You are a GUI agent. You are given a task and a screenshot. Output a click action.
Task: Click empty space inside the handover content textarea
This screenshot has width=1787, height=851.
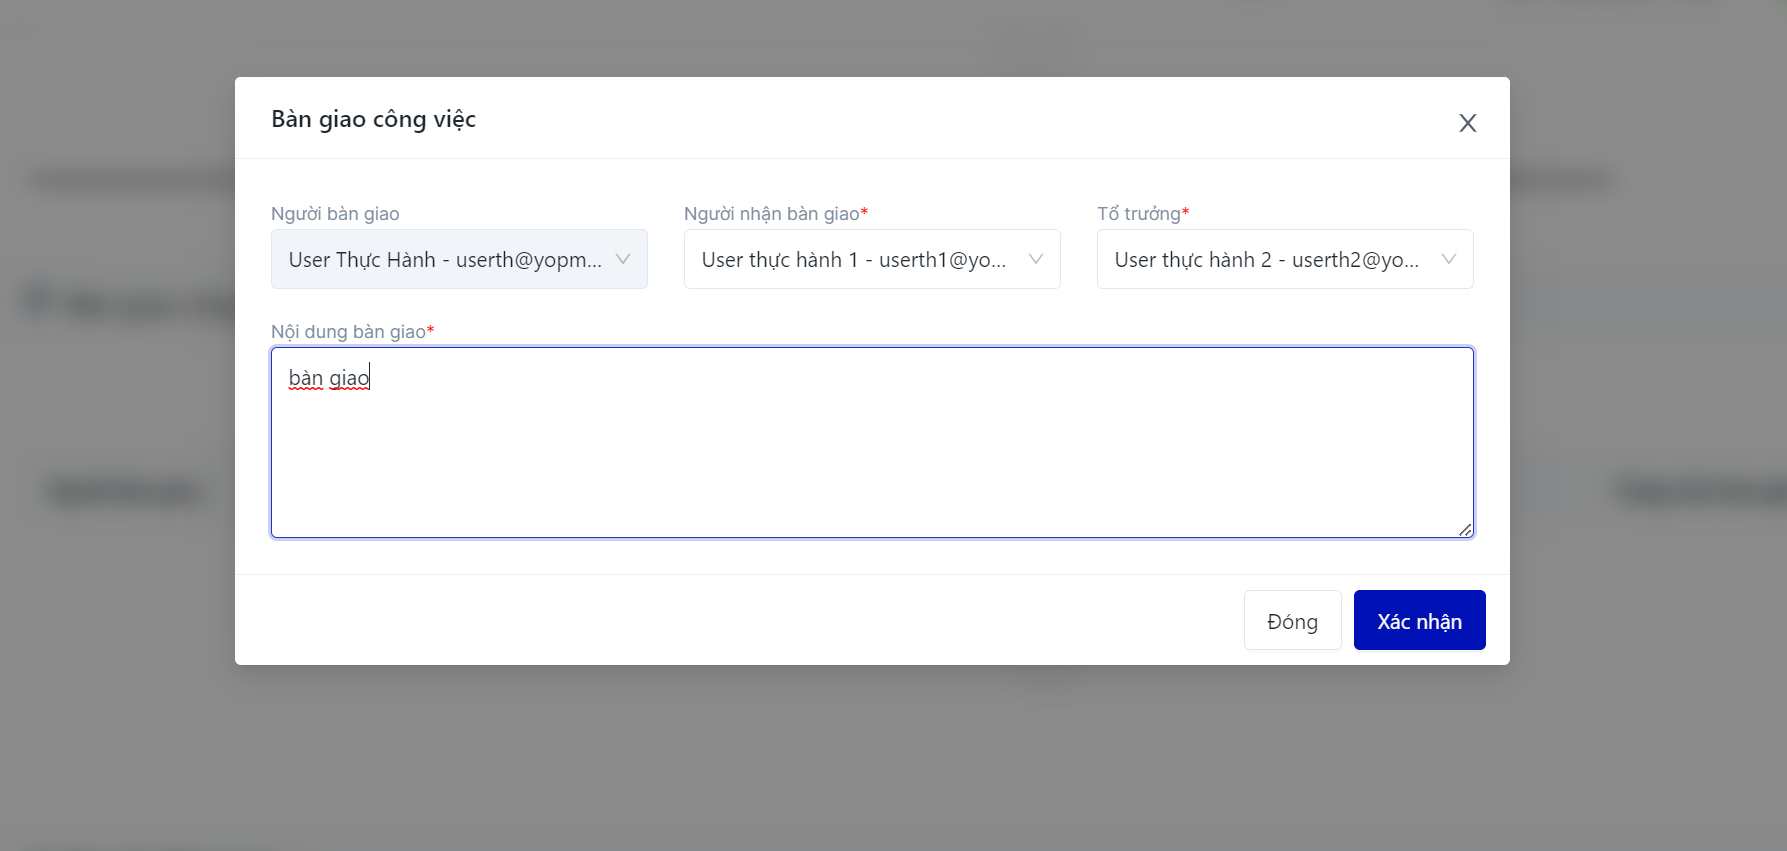870,460
